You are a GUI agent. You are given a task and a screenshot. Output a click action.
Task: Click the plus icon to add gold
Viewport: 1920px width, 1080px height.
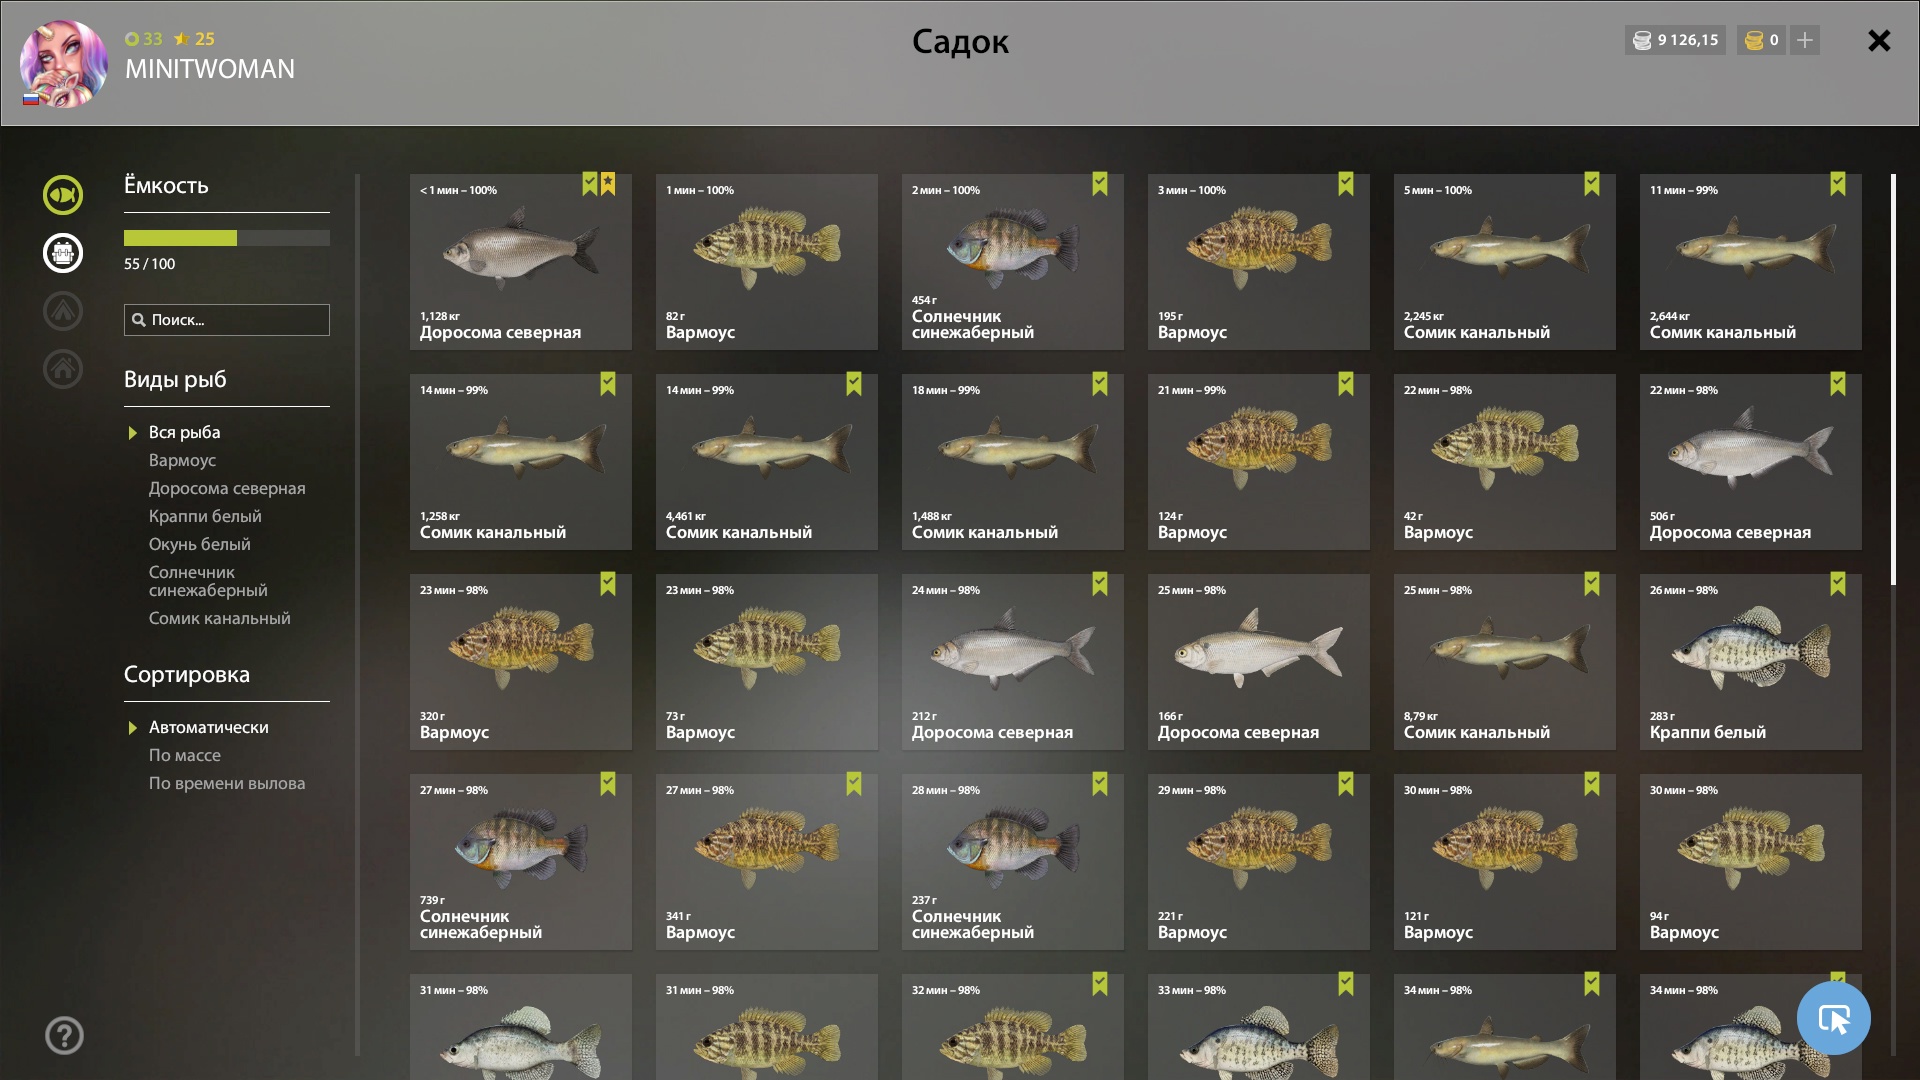coord(1804,40)
